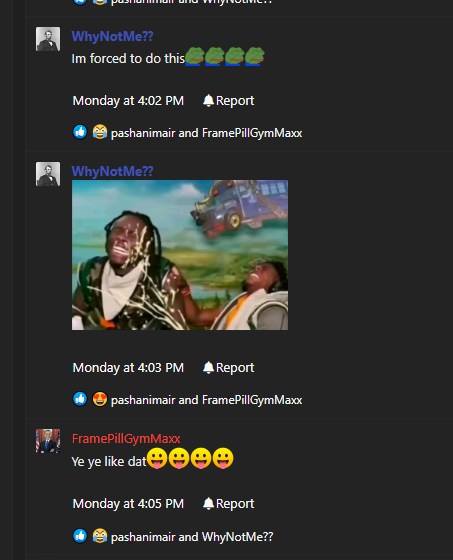Open the Monday at 4:03 PM timestamp permalink
The height and width of the screenshot is (560, 453).
pos(128,368)
